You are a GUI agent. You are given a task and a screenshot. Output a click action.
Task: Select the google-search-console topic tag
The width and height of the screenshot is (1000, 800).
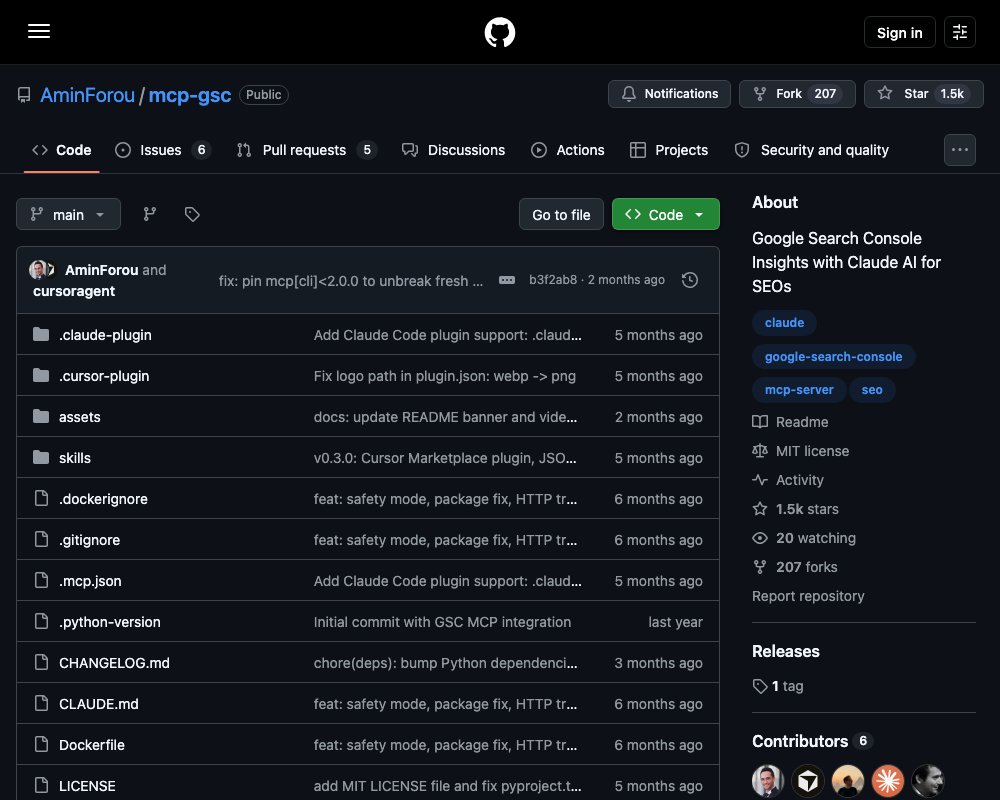click(833, 357)
